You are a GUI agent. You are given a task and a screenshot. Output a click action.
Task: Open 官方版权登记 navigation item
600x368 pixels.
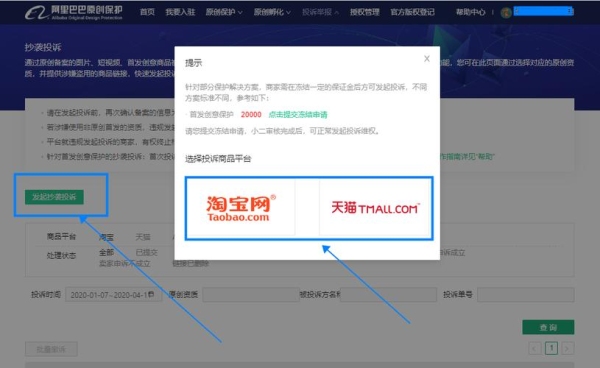(x=412, y=12)
